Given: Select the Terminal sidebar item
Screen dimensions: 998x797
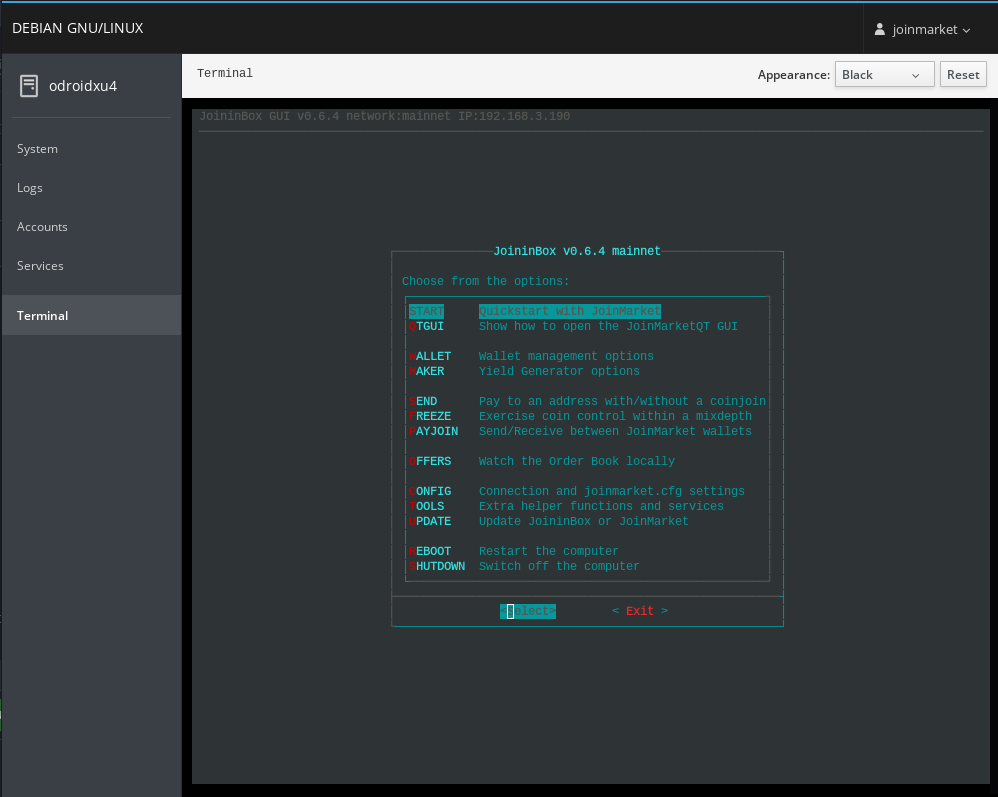Looking at the screenshot, I should pyautogui.click(x=92, y=315).
